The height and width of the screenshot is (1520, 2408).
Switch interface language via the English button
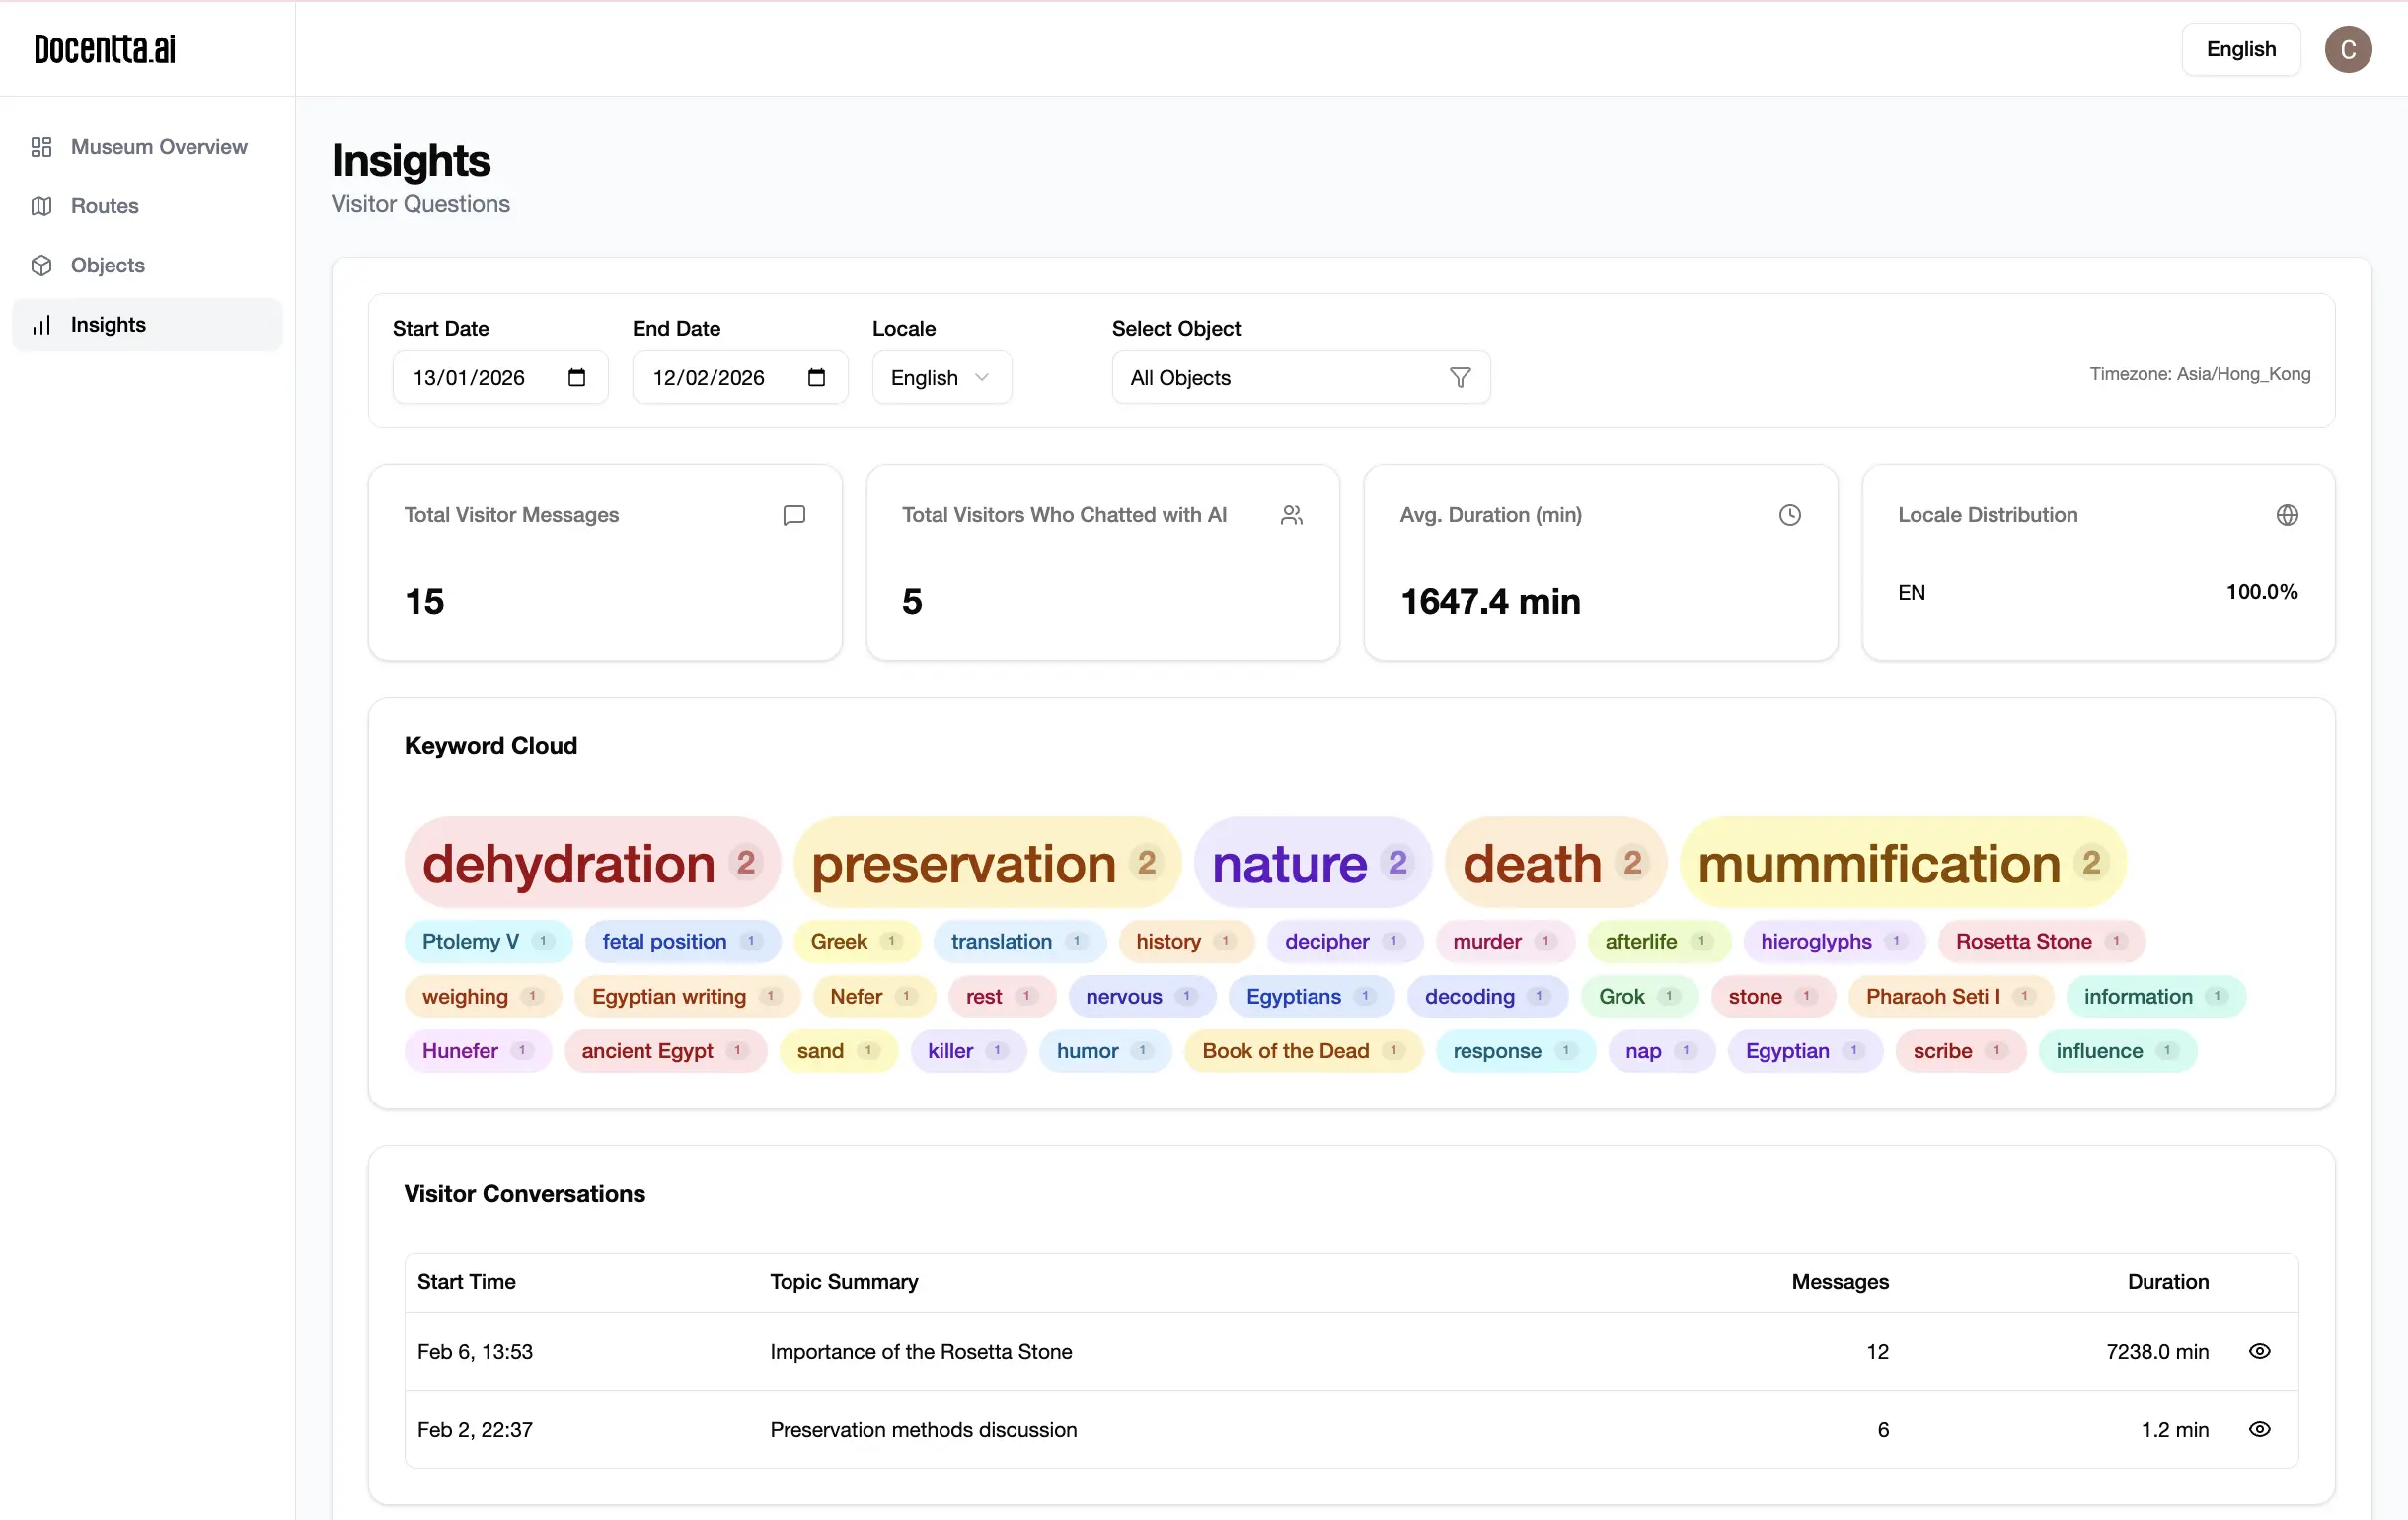(x=2240, y=49)
